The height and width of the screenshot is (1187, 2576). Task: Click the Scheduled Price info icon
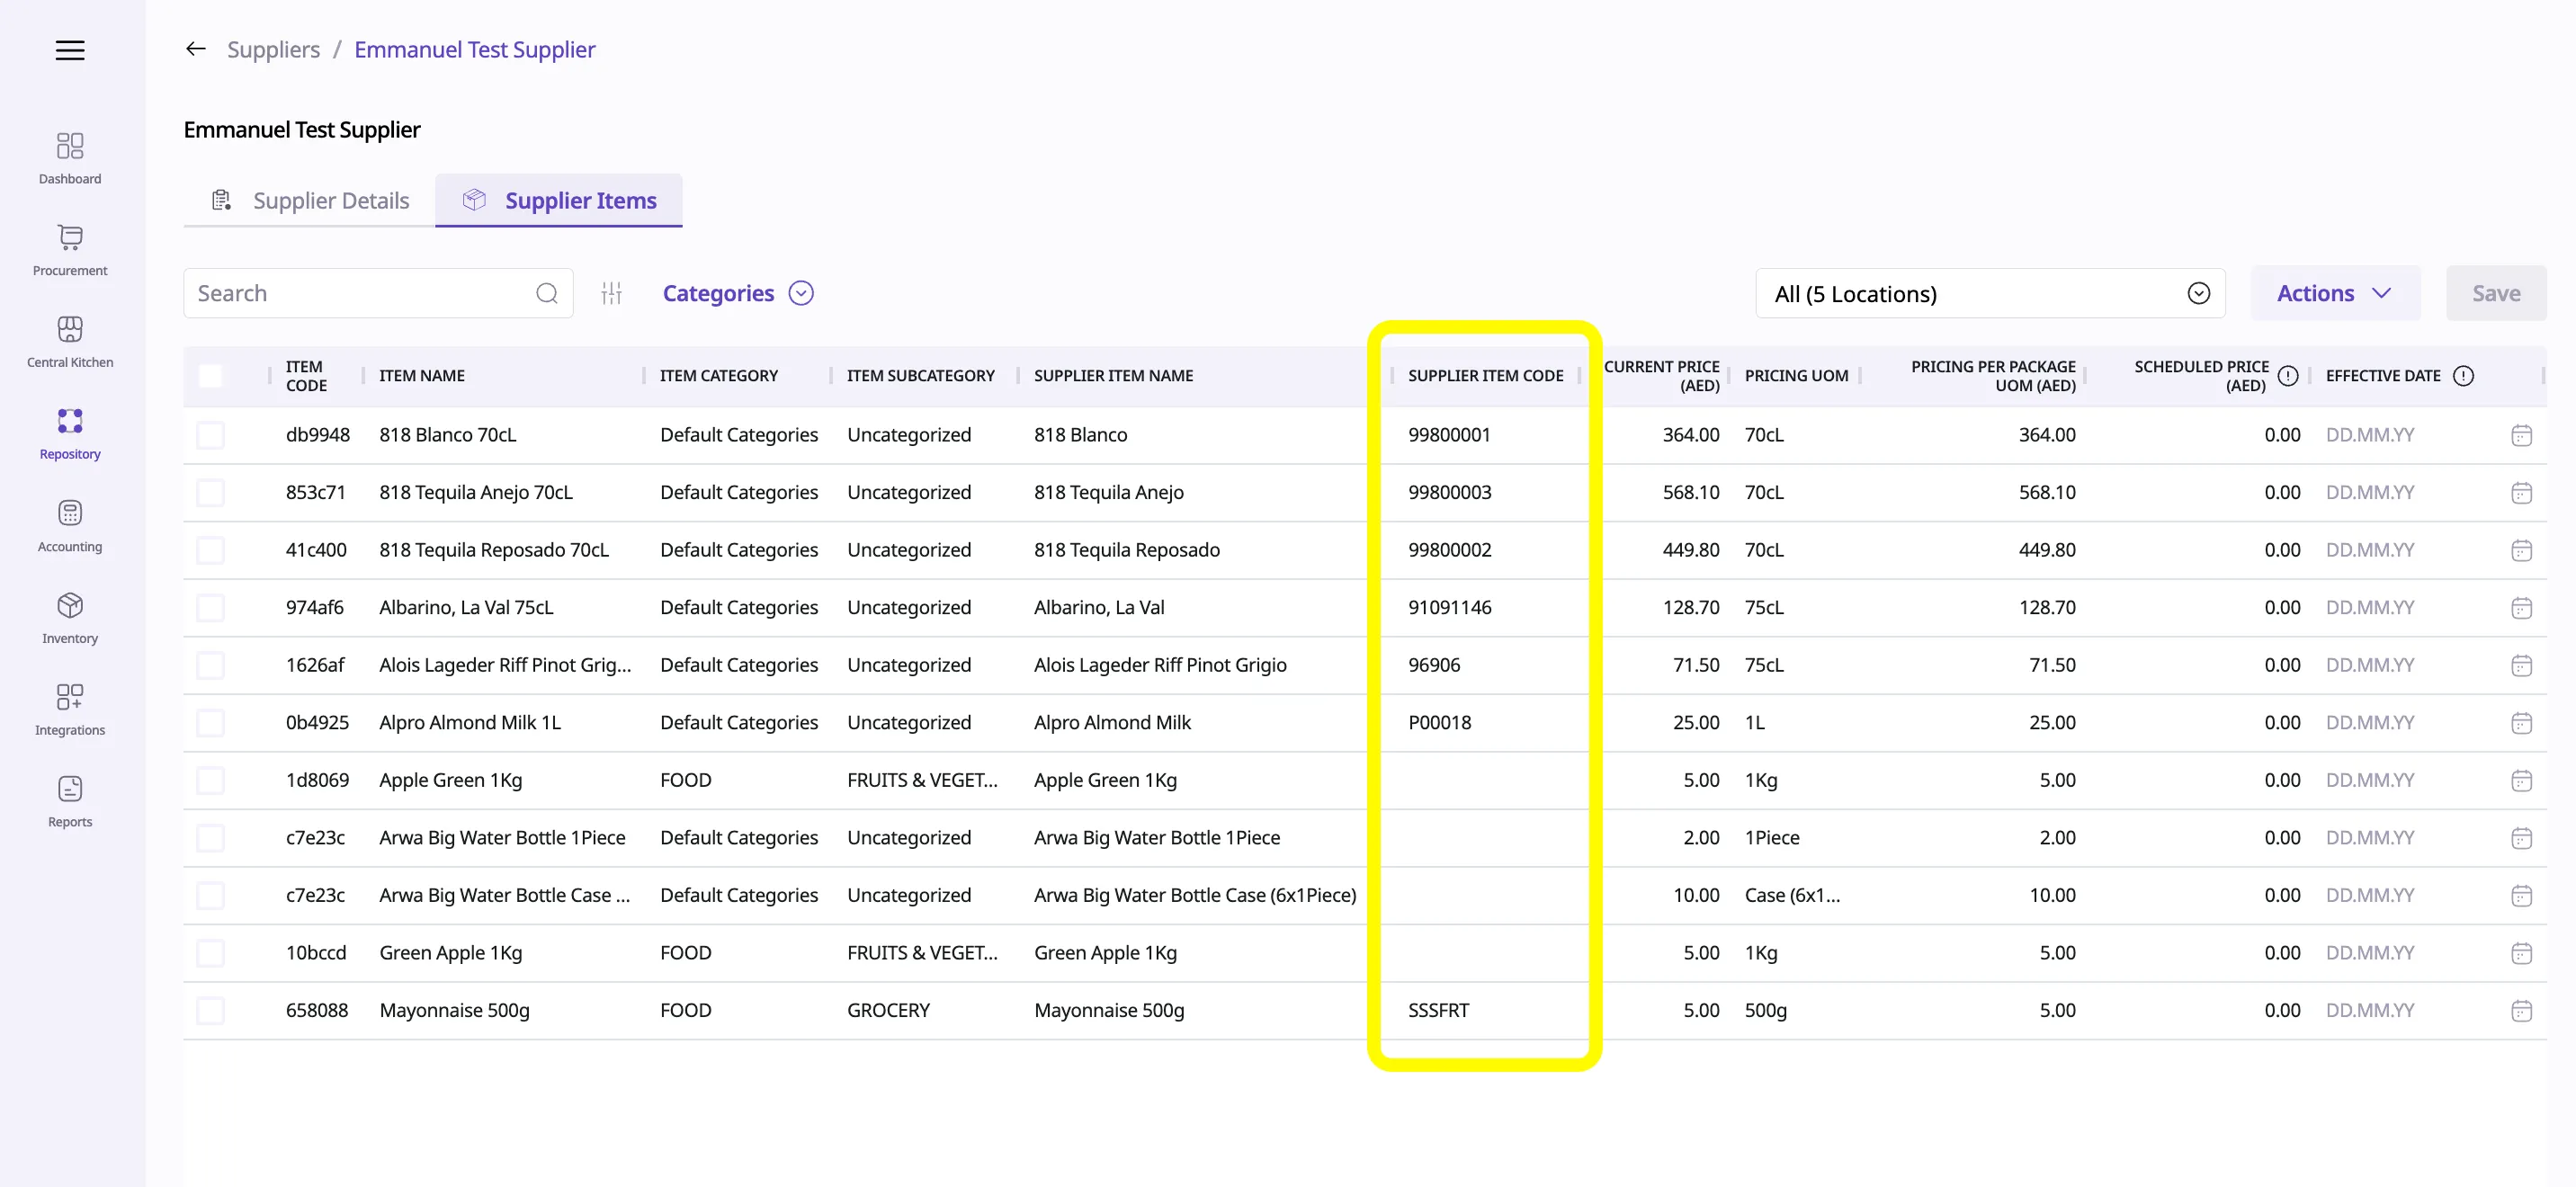point(2287,376)
